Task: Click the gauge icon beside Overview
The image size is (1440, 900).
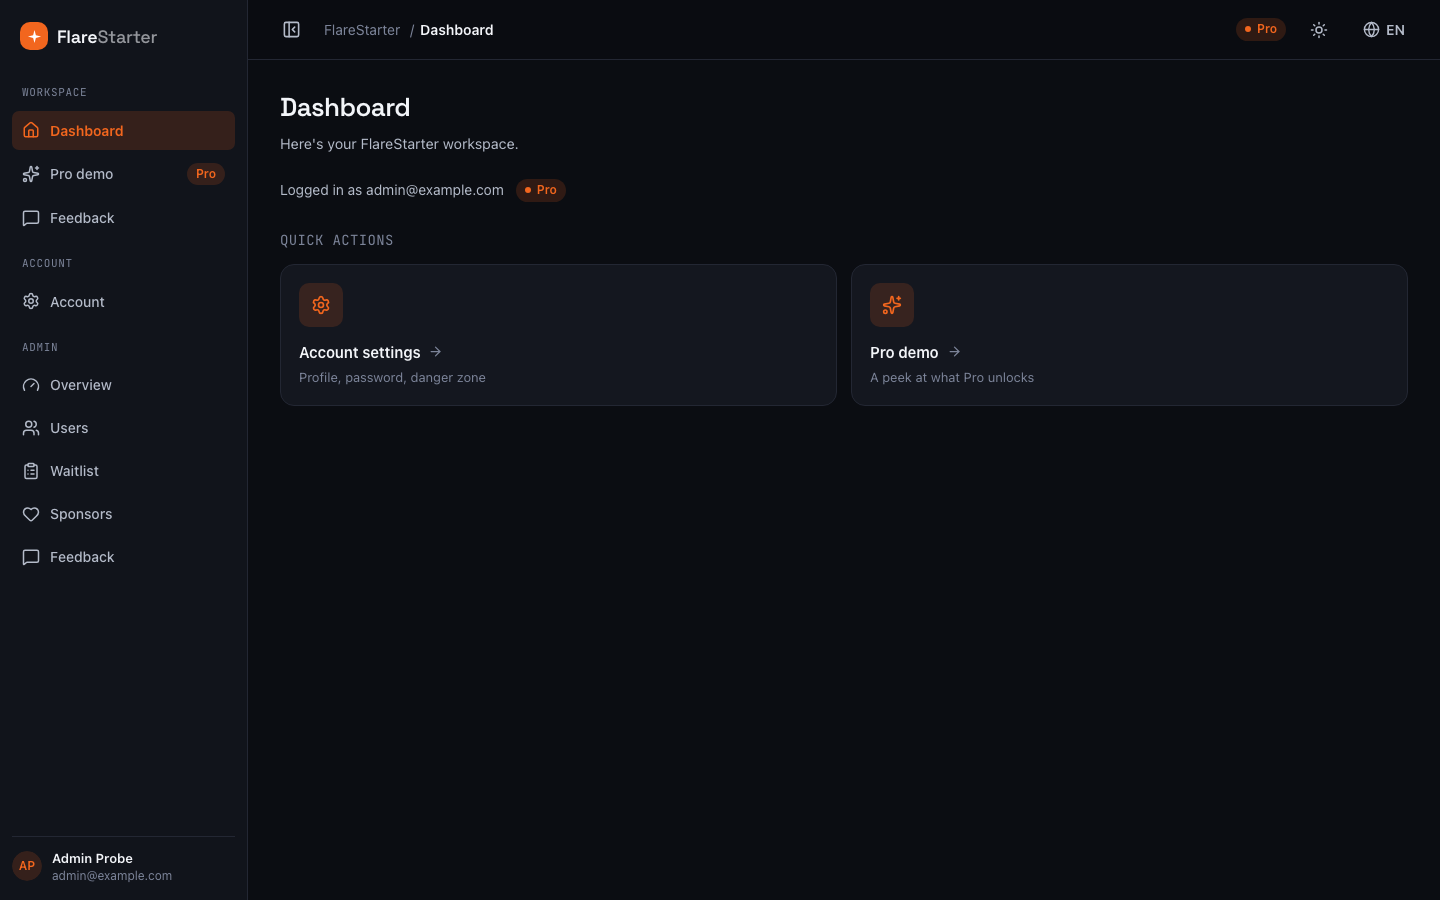Action: click(x=31, y=385)
